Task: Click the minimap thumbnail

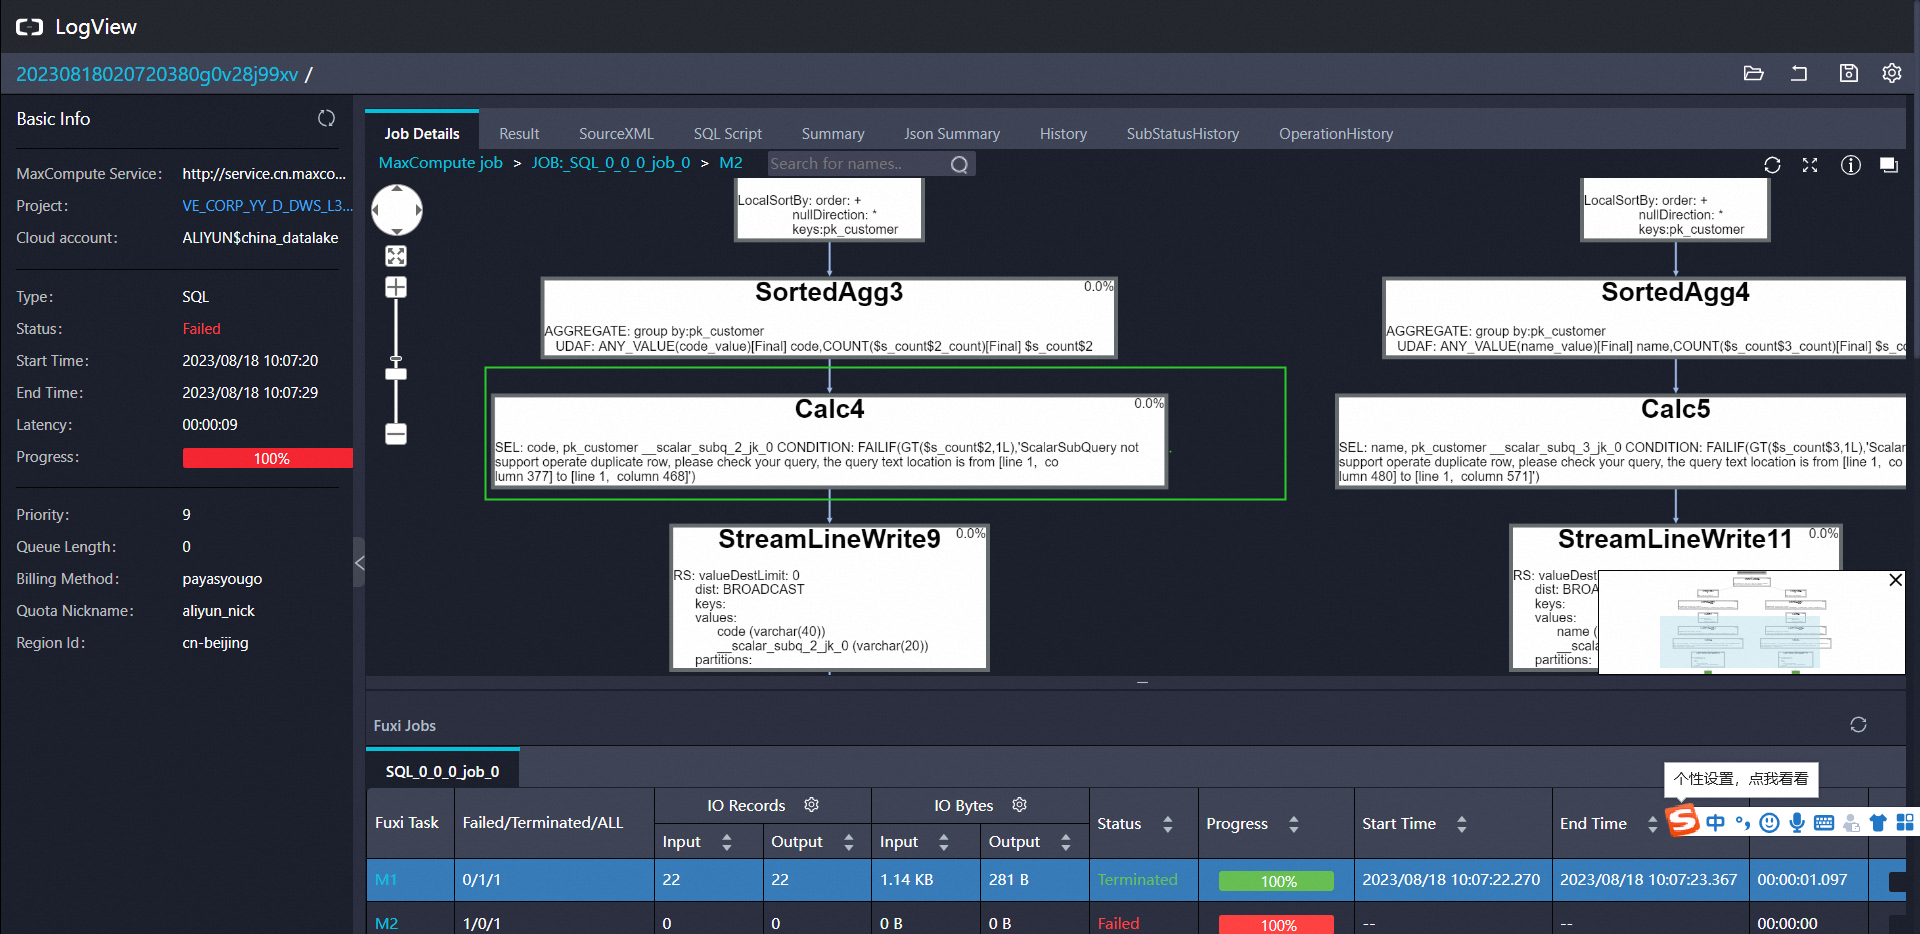Action: (1751, 622)
